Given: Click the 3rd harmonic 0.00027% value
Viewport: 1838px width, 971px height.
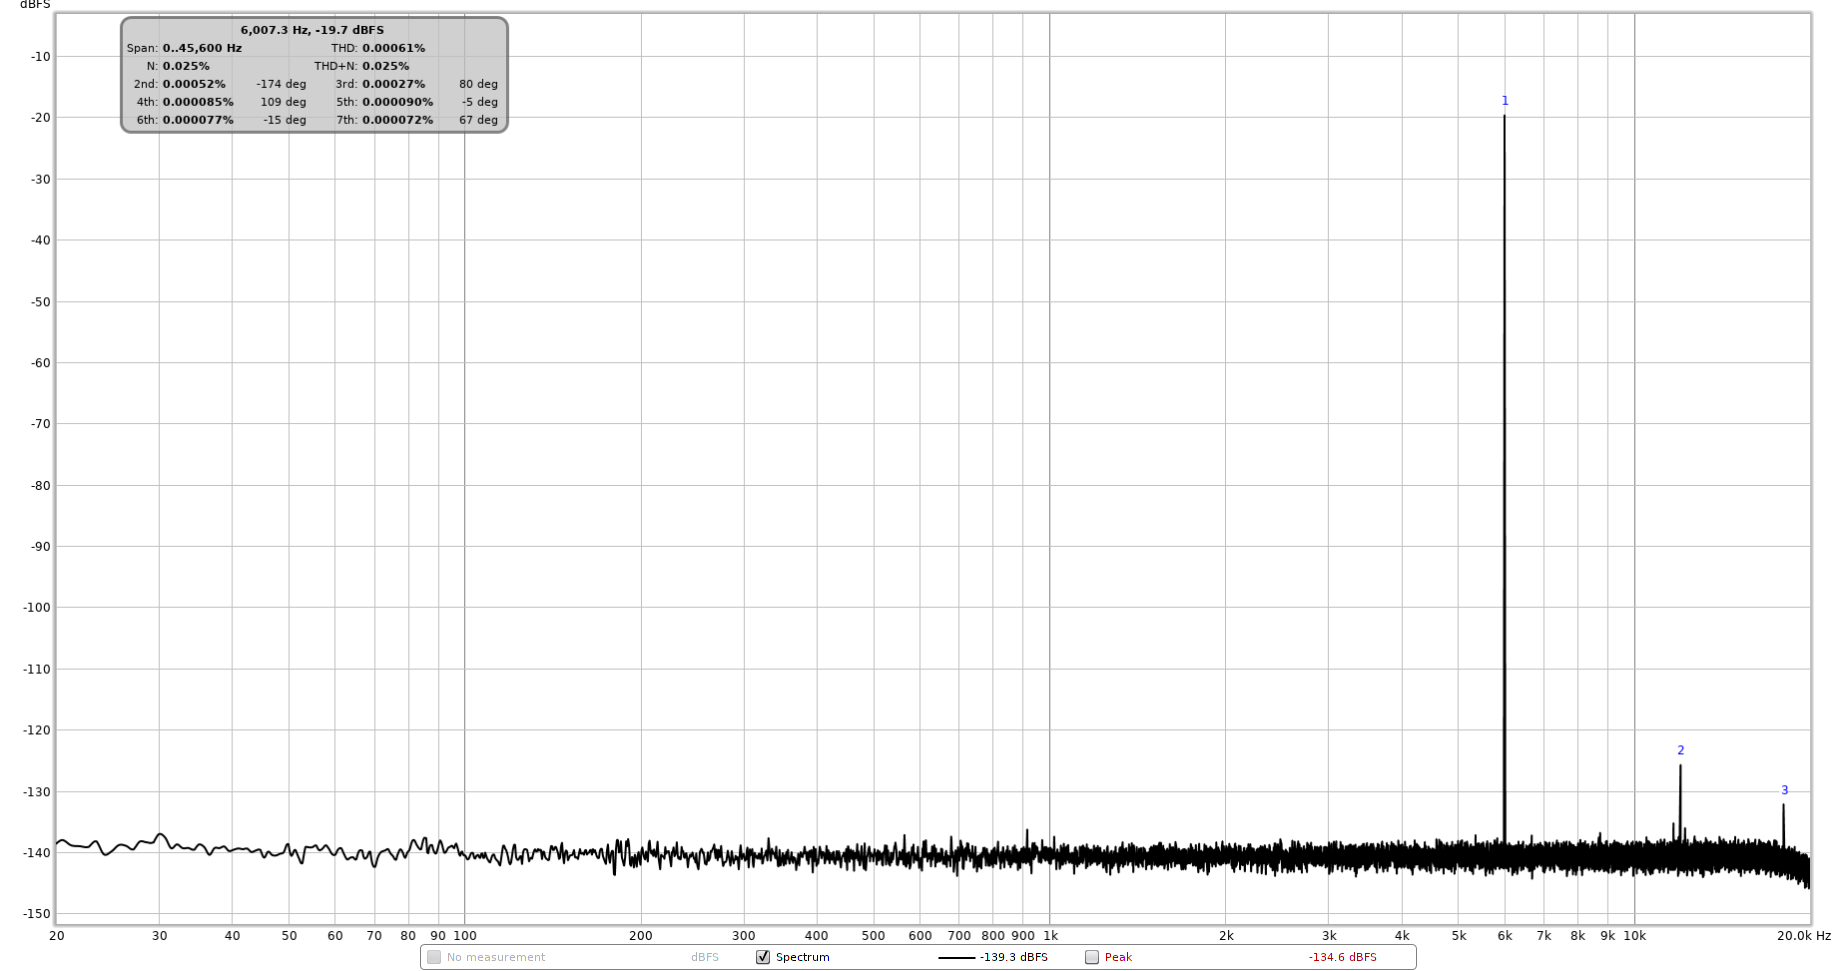Looking at the screenshot, I should pyautogui.click(x=394, y=84).
